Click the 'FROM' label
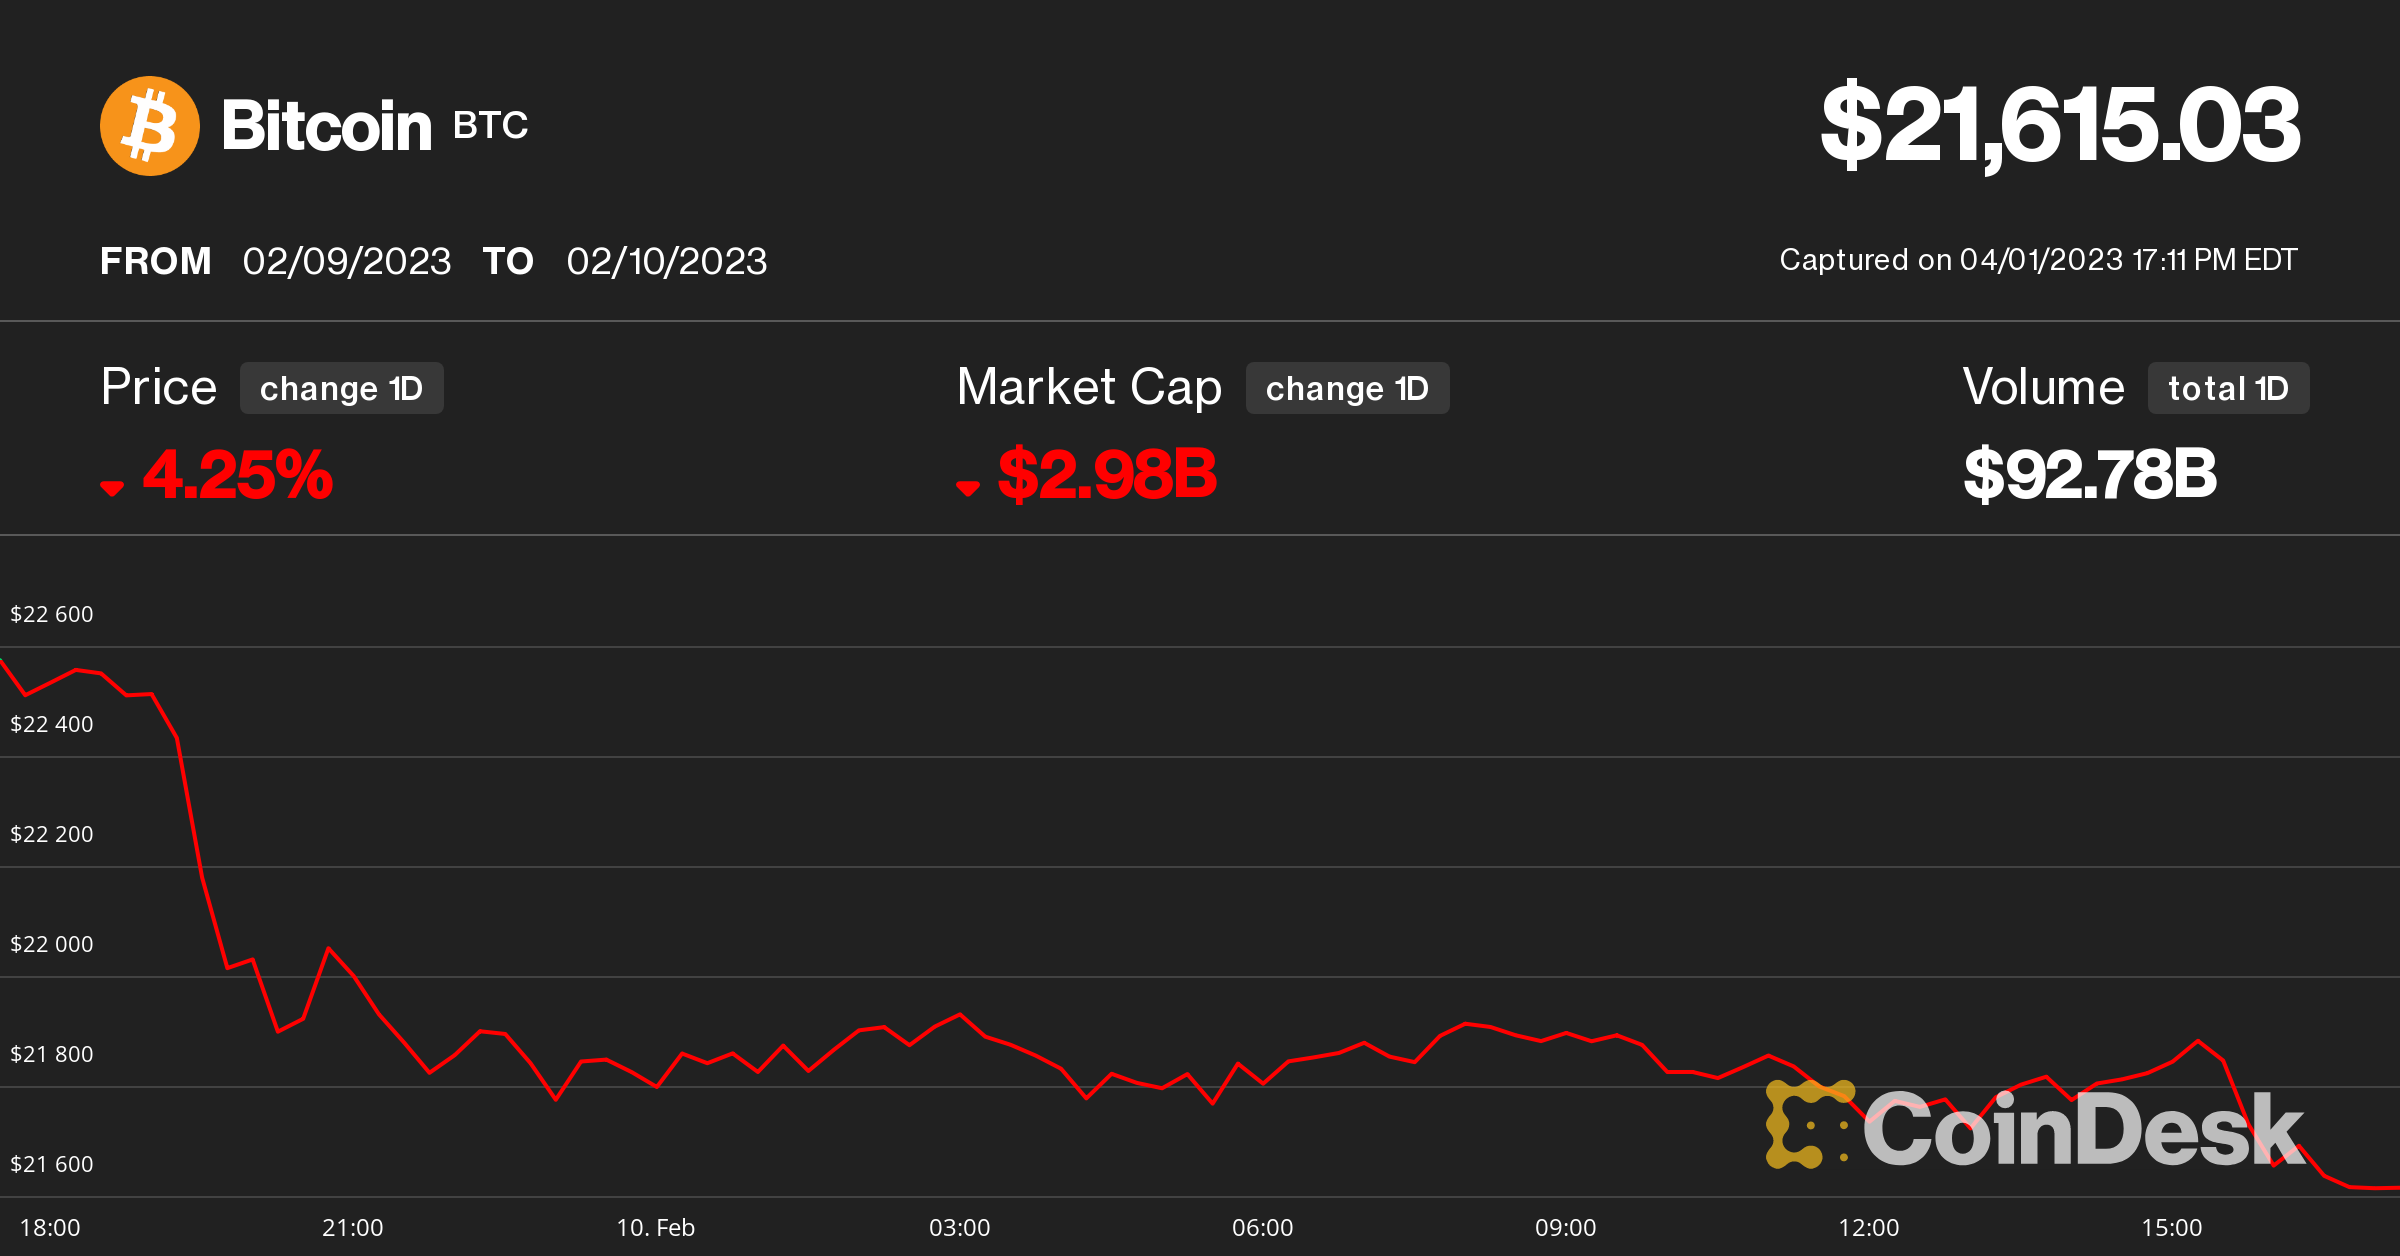Viewport: 2400px width, 1256px height. [x=156, y=262]
